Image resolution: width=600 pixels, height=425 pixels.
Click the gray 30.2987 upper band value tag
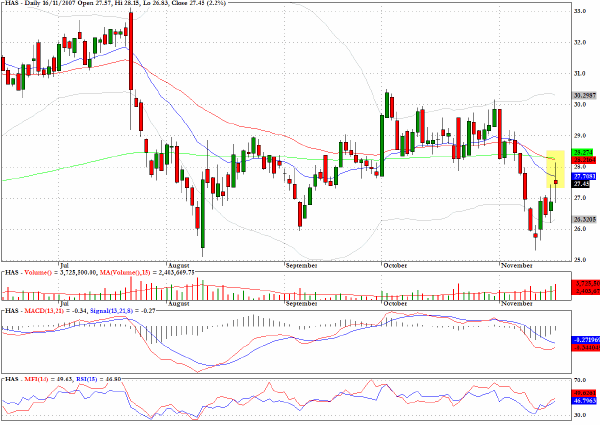point(585,95)
